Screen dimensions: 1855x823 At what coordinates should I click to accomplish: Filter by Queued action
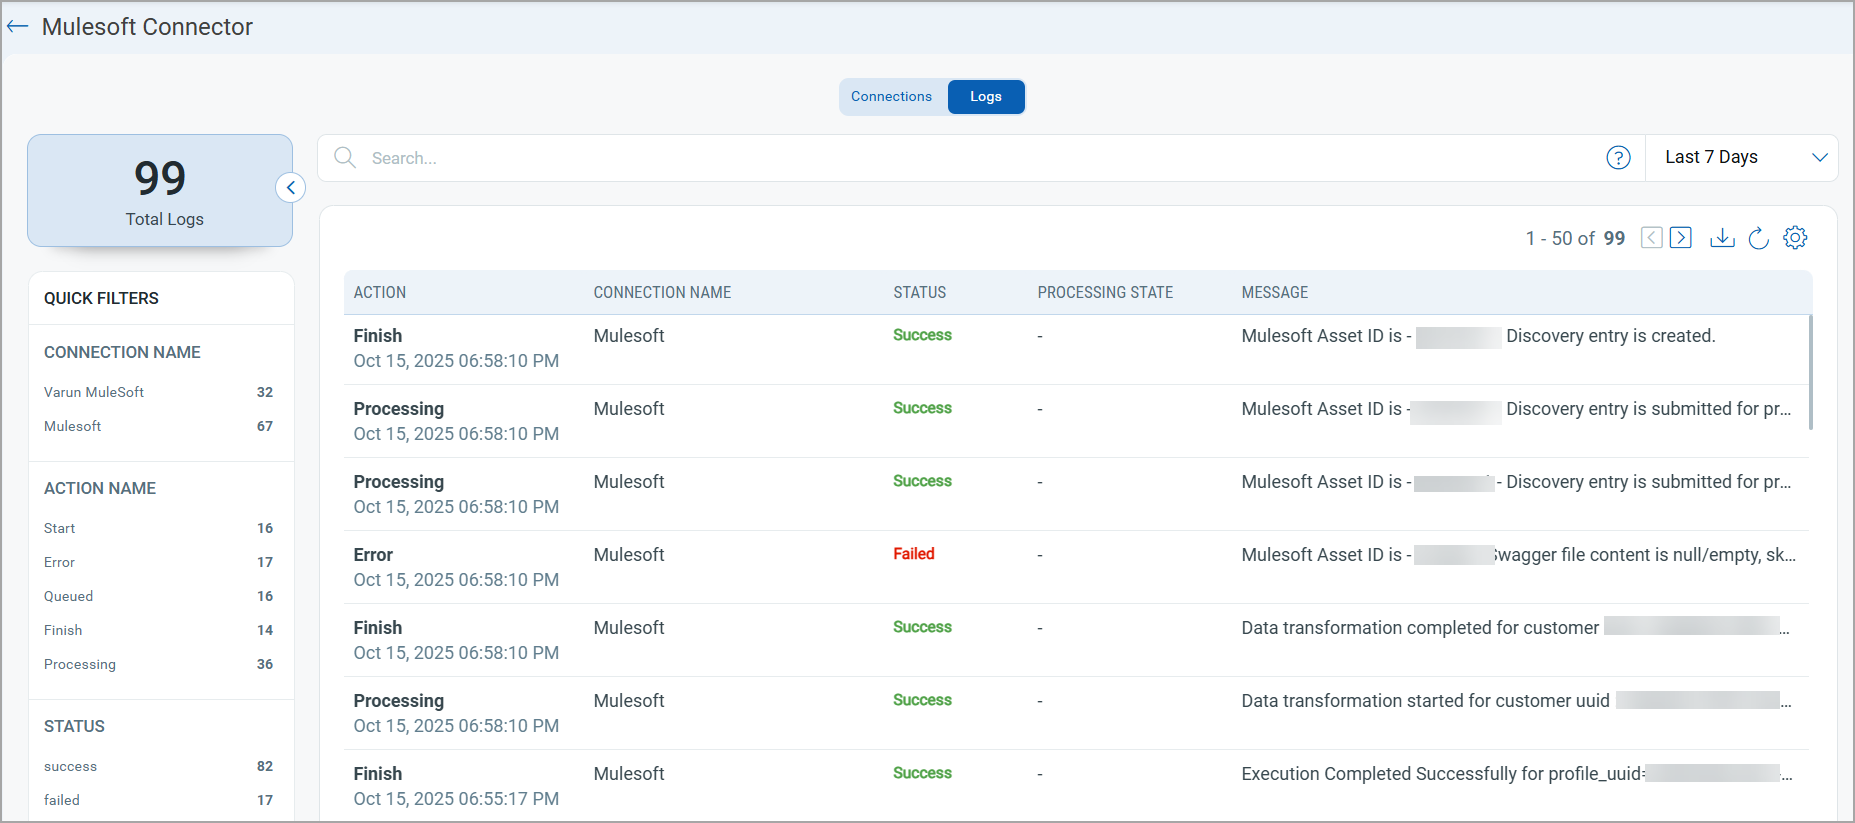[x=158, y=596]
